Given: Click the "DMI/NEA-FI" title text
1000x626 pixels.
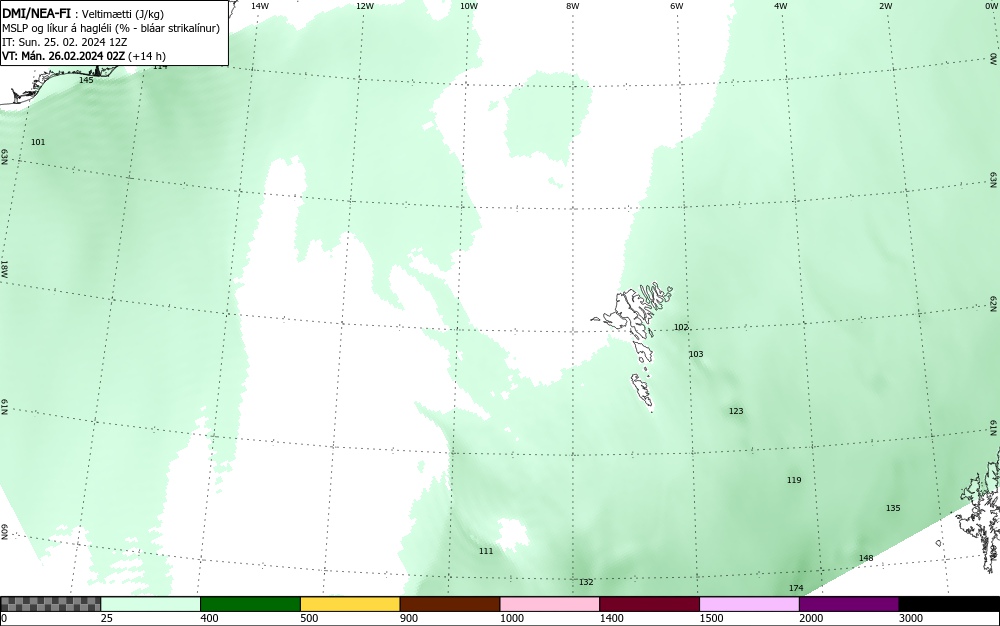Looking at the screenshot, I should (x=36, y=13).
